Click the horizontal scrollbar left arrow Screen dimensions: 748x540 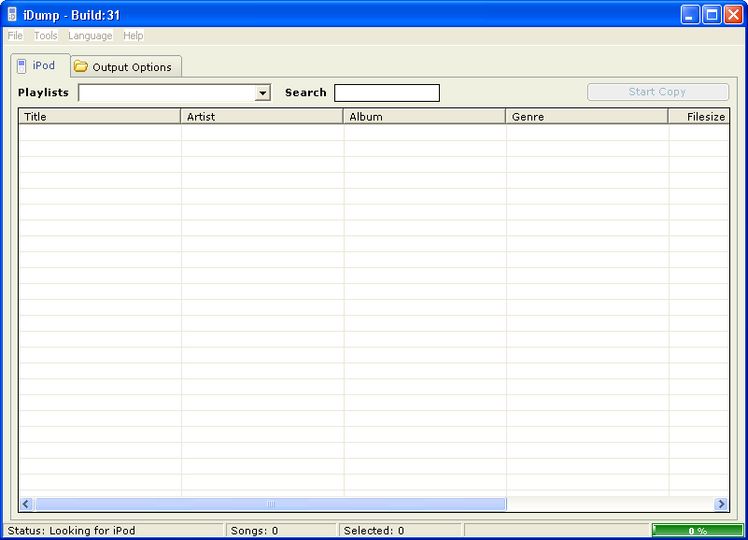(26, 504)
